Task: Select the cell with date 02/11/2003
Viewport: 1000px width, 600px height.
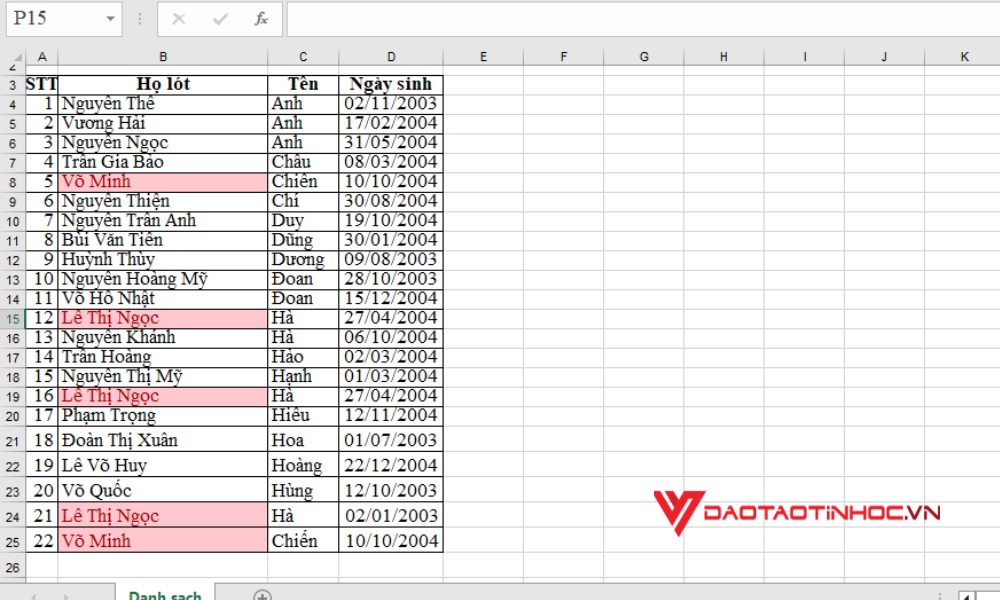Action: coord(391,103)
